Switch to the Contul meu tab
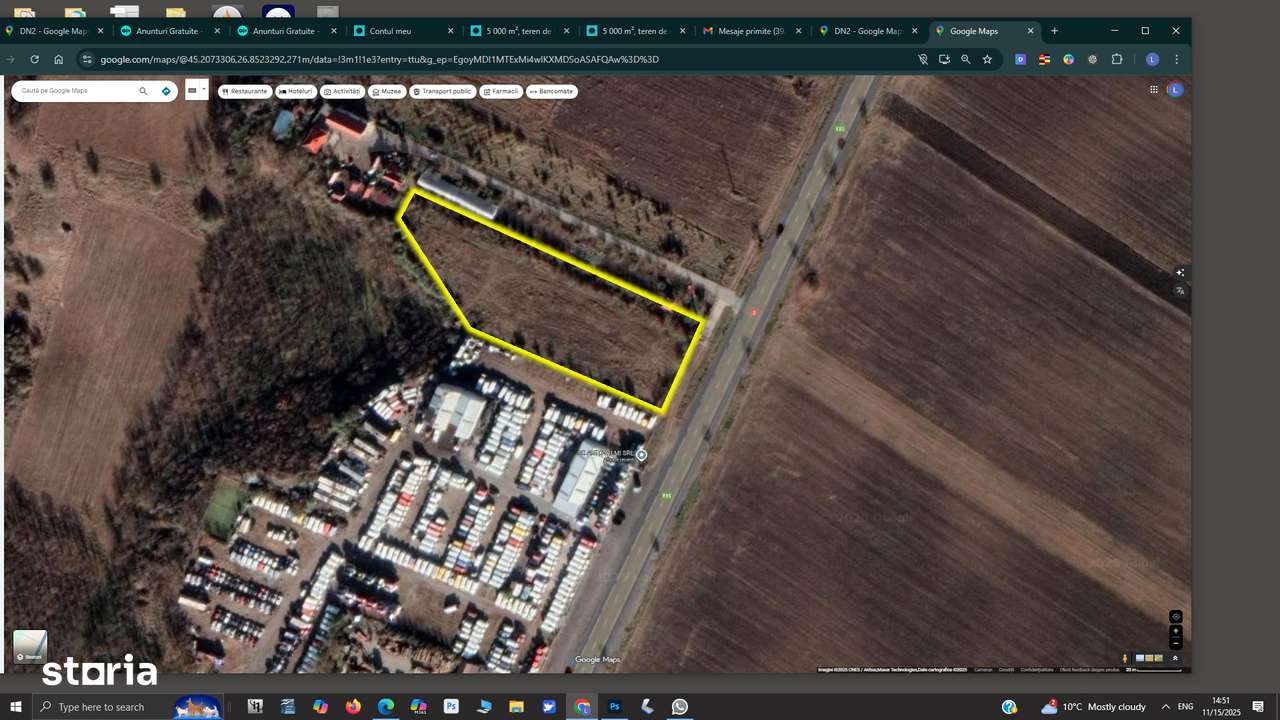The width and height of the screenshot is (1280, 720). point(406,31)
